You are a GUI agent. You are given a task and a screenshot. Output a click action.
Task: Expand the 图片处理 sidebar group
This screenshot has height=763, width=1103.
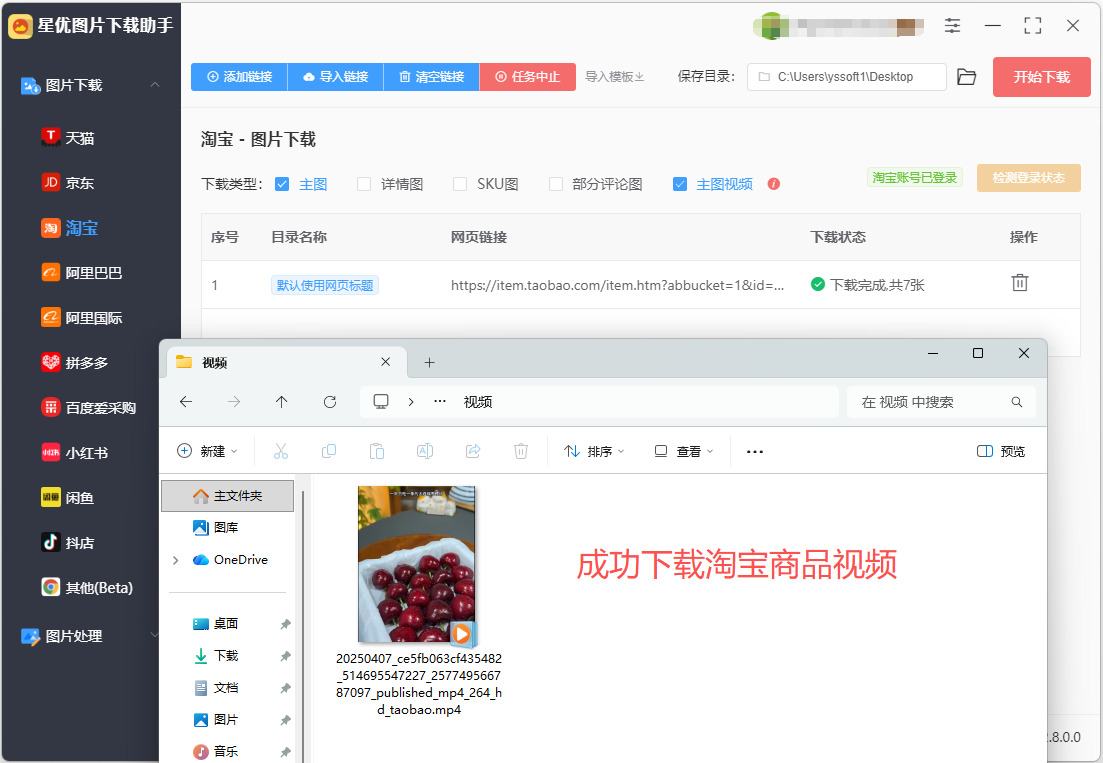point(155,635)
